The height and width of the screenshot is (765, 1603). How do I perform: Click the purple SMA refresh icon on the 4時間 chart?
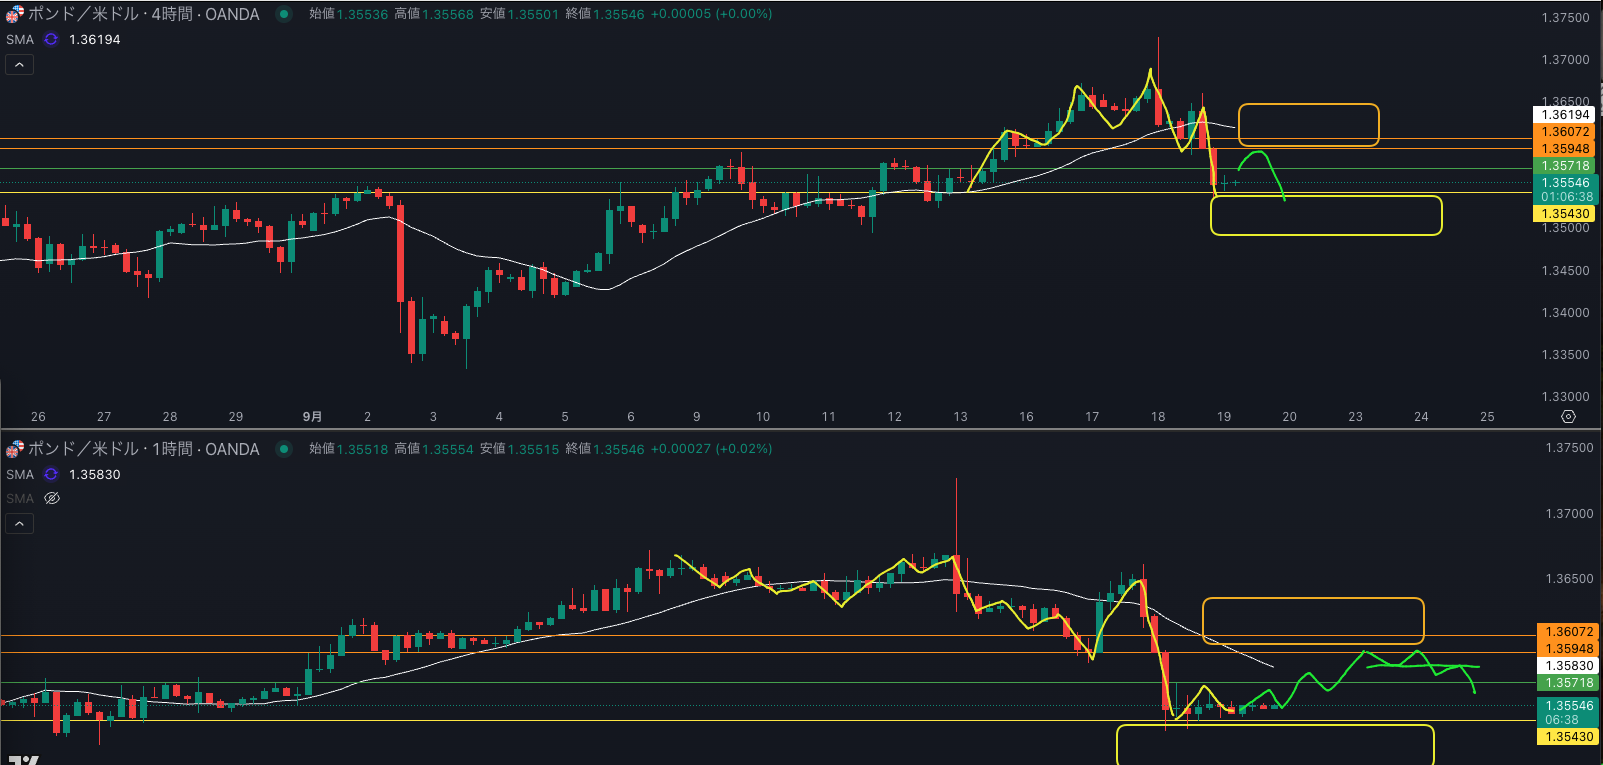coord(51,40)
